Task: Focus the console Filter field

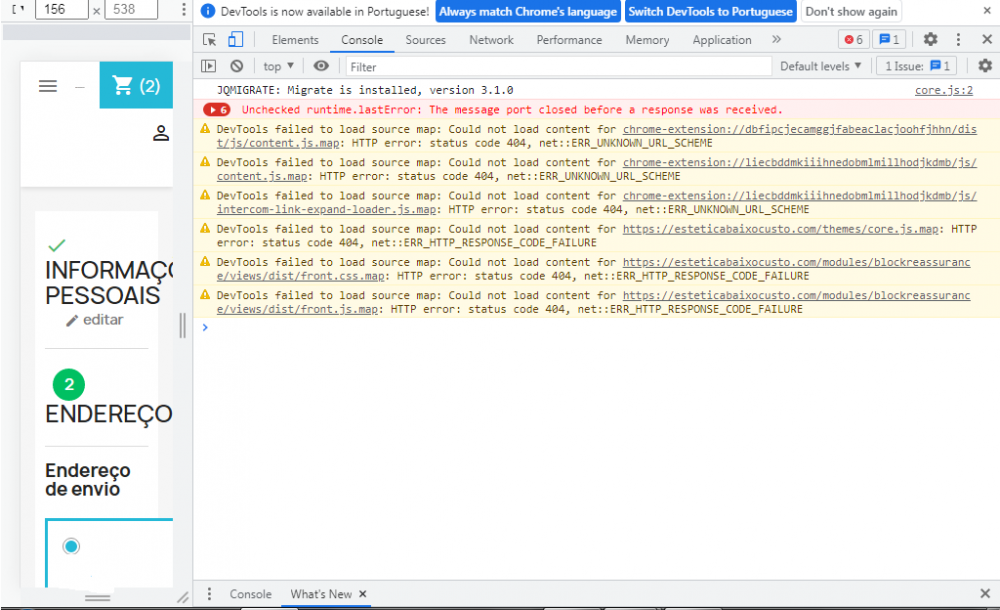Action: [x=558, y=66]
